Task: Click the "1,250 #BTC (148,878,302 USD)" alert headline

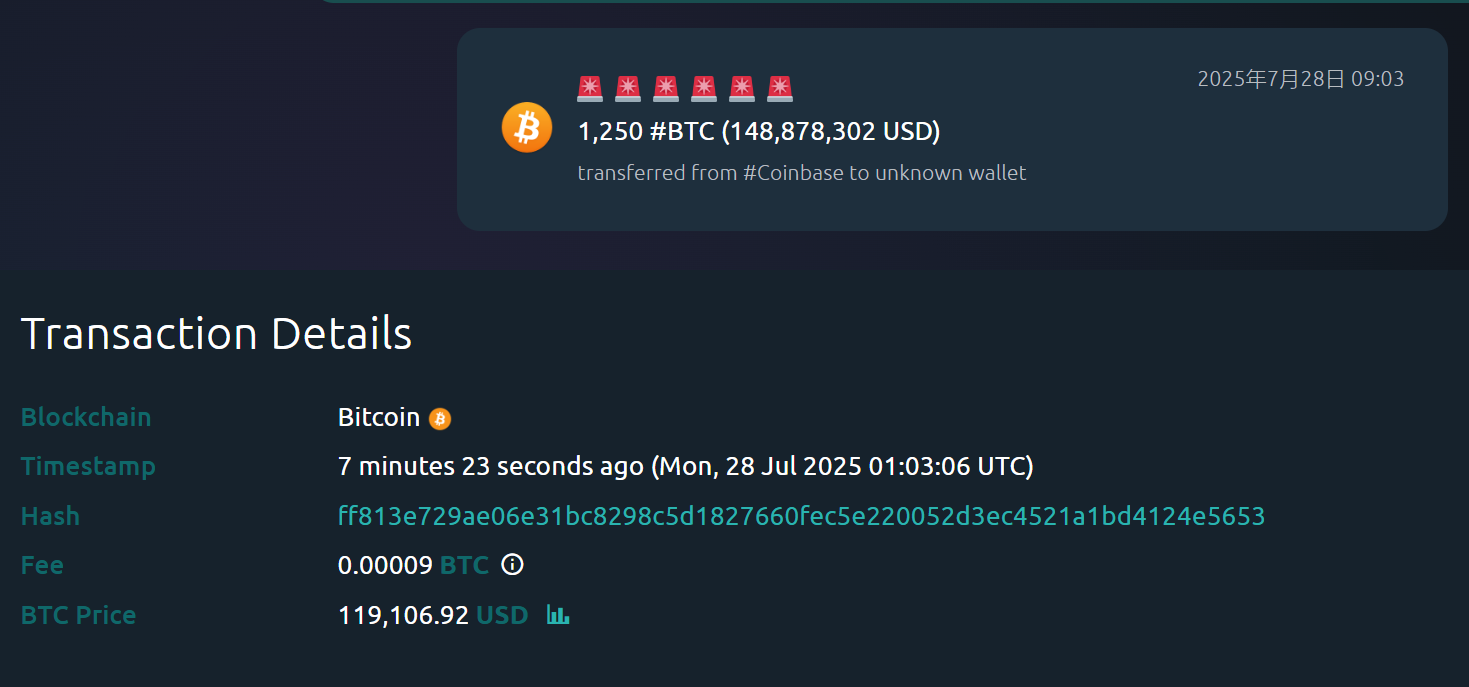Action: [759, 131]
